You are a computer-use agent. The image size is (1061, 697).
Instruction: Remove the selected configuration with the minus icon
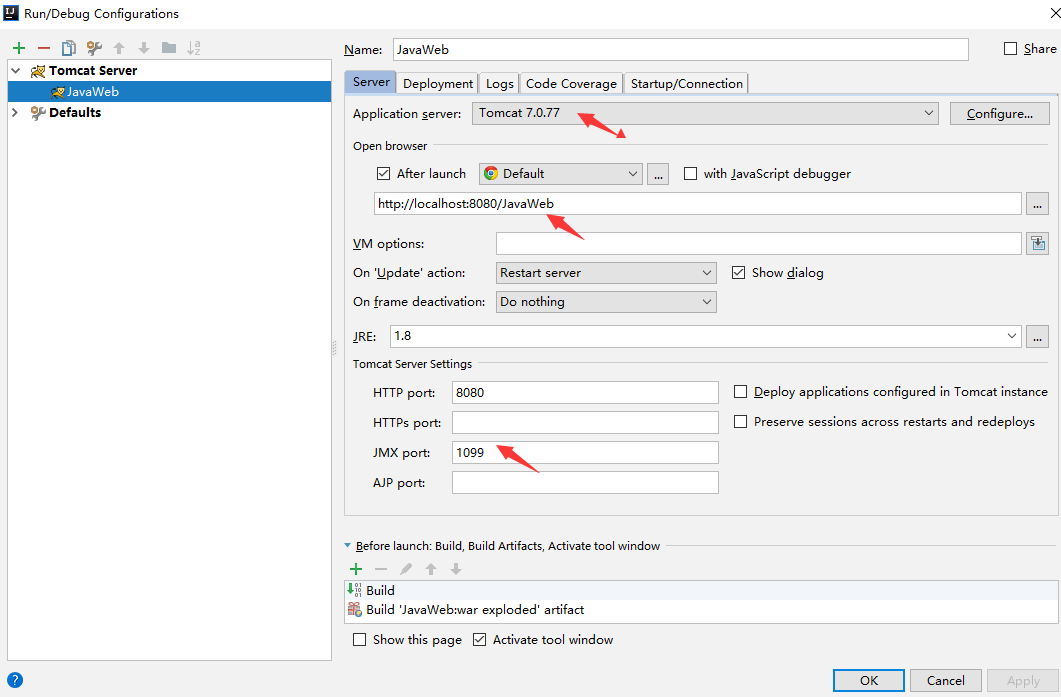(x=44, y=48)
